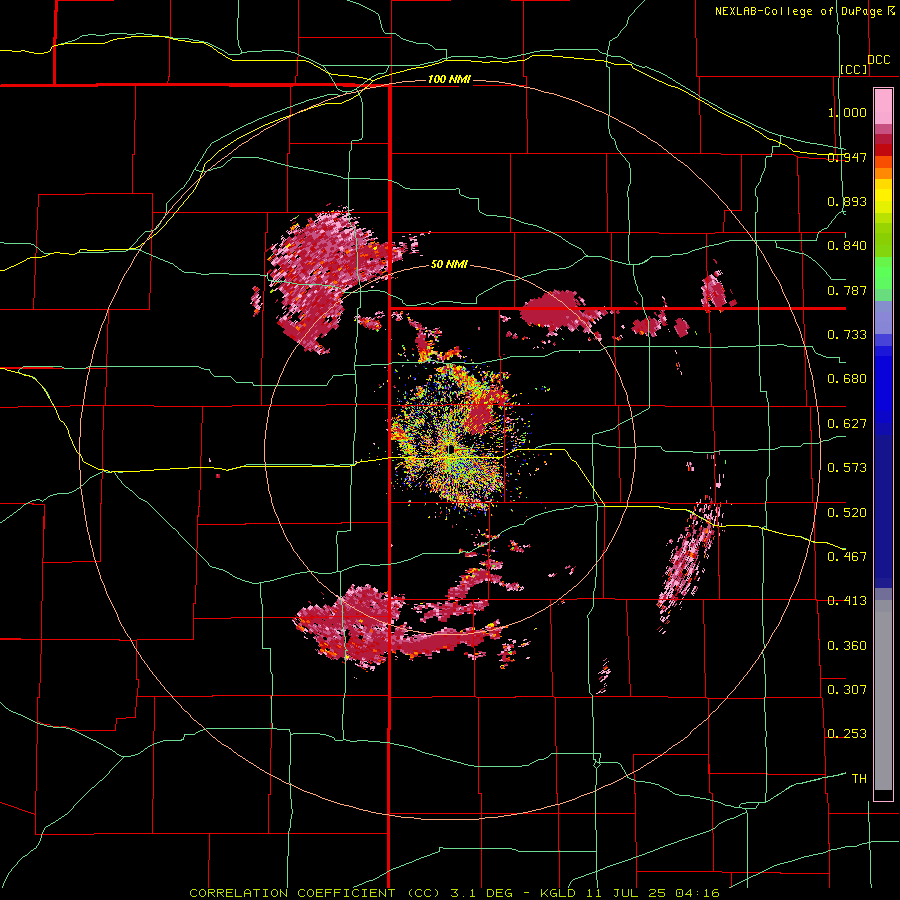Click the 0.467 scale value
This screenshot has width=900, height=900.
coord(847,556)
